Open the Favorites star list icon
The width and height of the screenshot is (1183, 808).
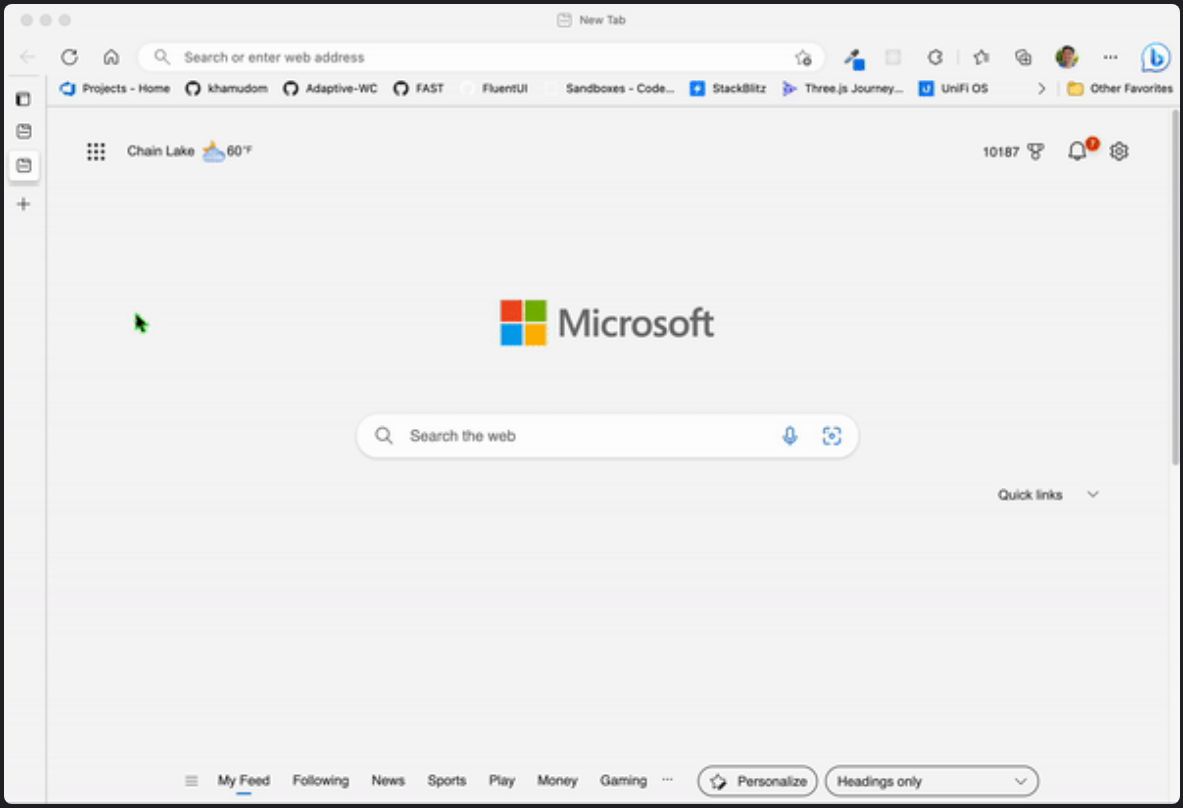pos(981,57)
